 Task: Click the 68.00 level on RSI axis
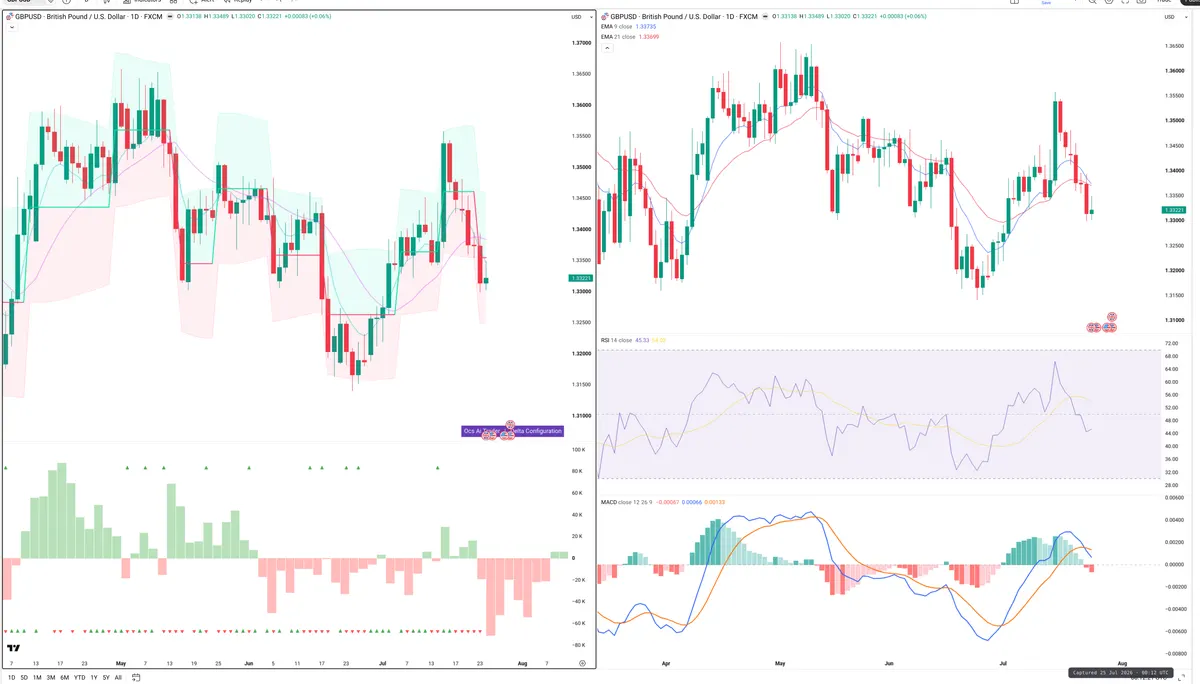click(x=1173, y=355)
